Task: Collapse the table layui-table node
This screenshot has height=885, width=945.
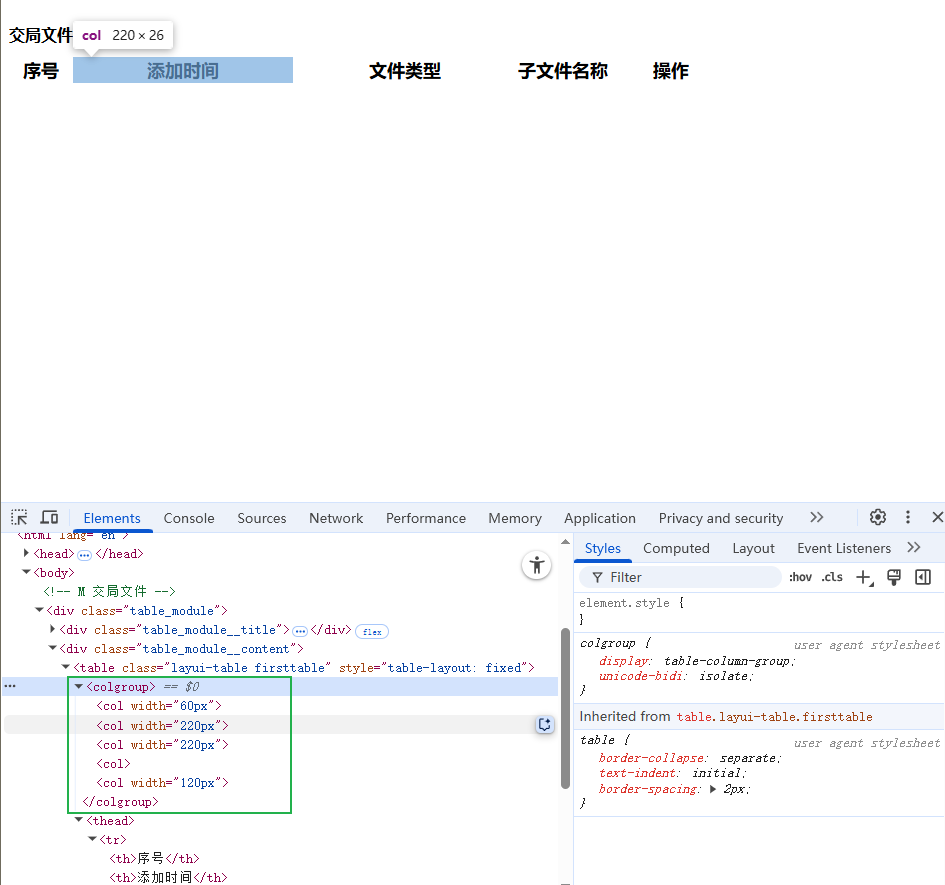Action: click(66, 667)
